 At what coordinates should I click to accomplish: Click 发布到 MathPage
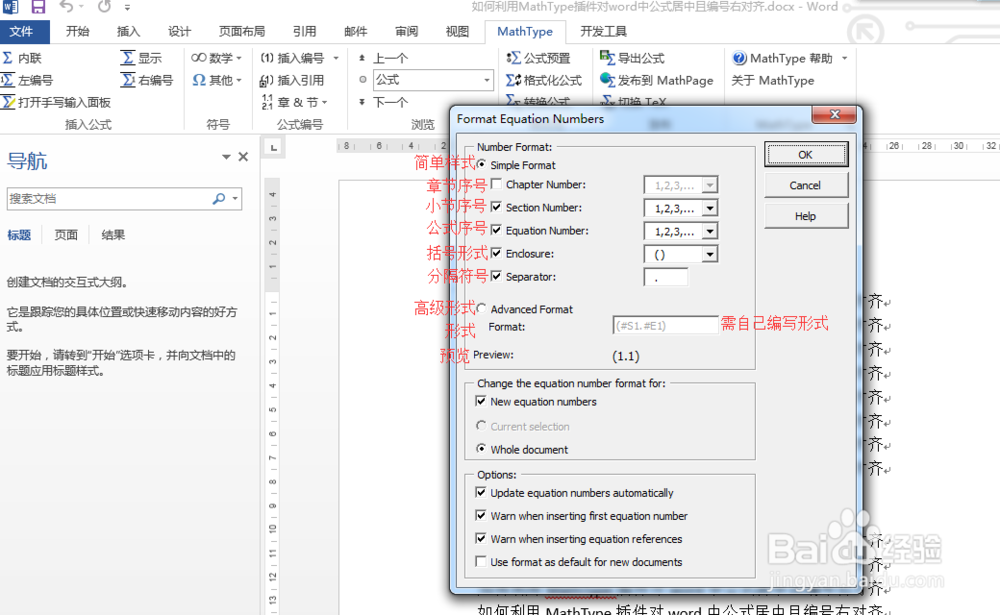(656, 80)
